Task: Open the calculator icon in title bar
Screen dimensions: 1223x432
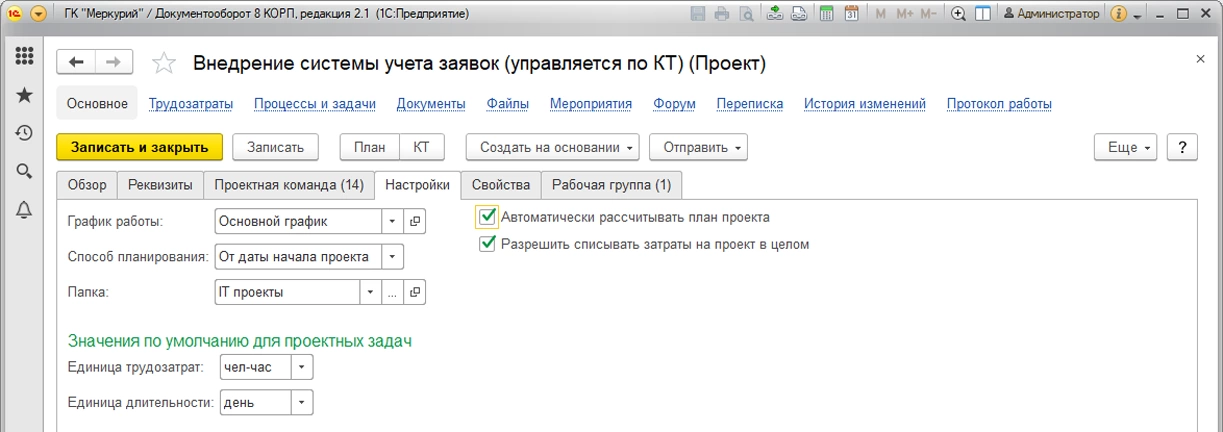Action: coord(826,14)
